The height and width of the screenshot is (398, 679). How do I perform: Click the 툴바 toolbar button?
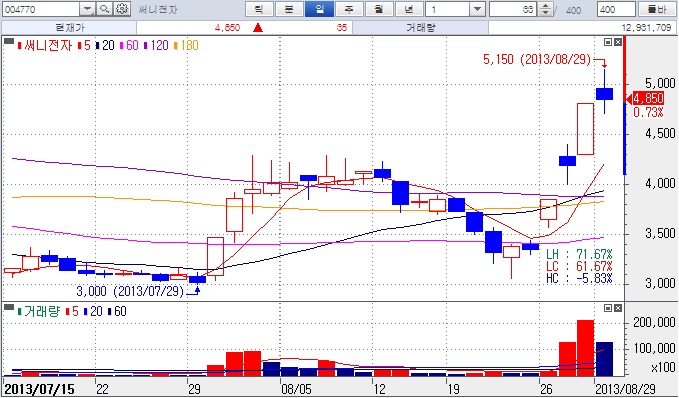658,9
